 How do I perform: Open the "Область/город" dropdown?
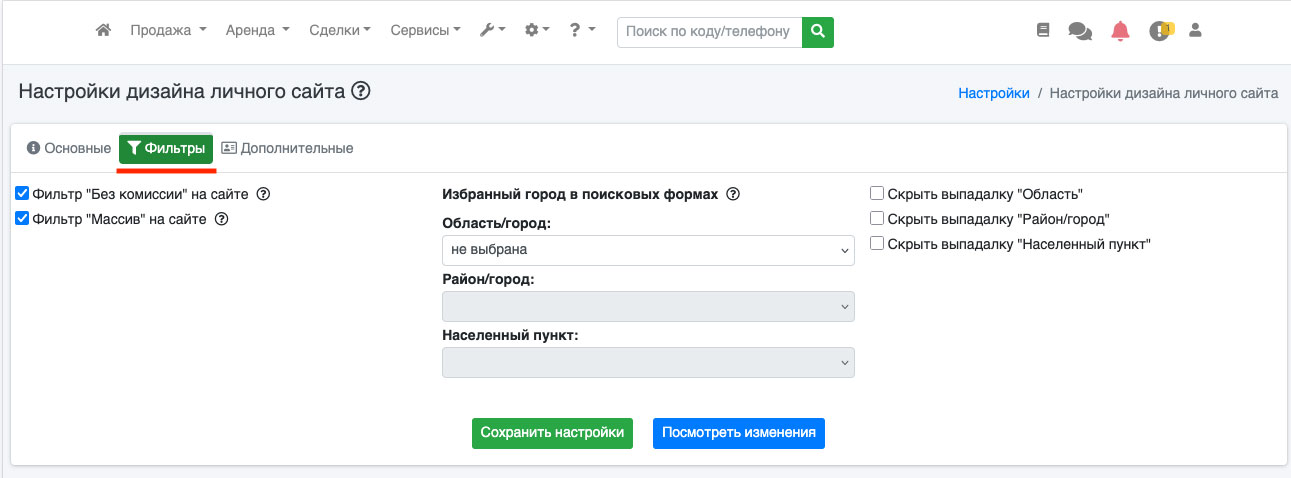pos(648,250)
